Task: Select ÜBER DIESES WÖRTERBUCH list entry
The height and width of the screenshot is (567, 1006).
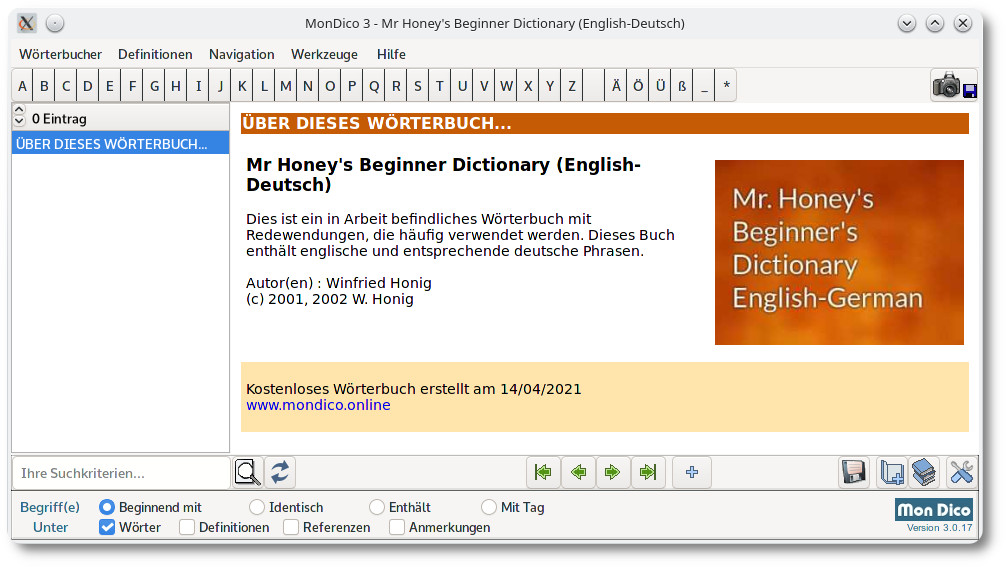Action: pos(121,144)
